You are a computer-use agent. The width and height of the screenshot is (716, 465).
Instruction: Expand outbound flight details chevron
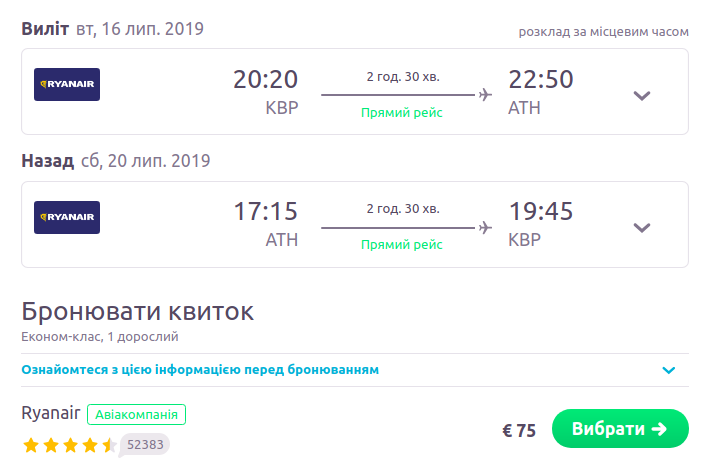tap(642, 95)
